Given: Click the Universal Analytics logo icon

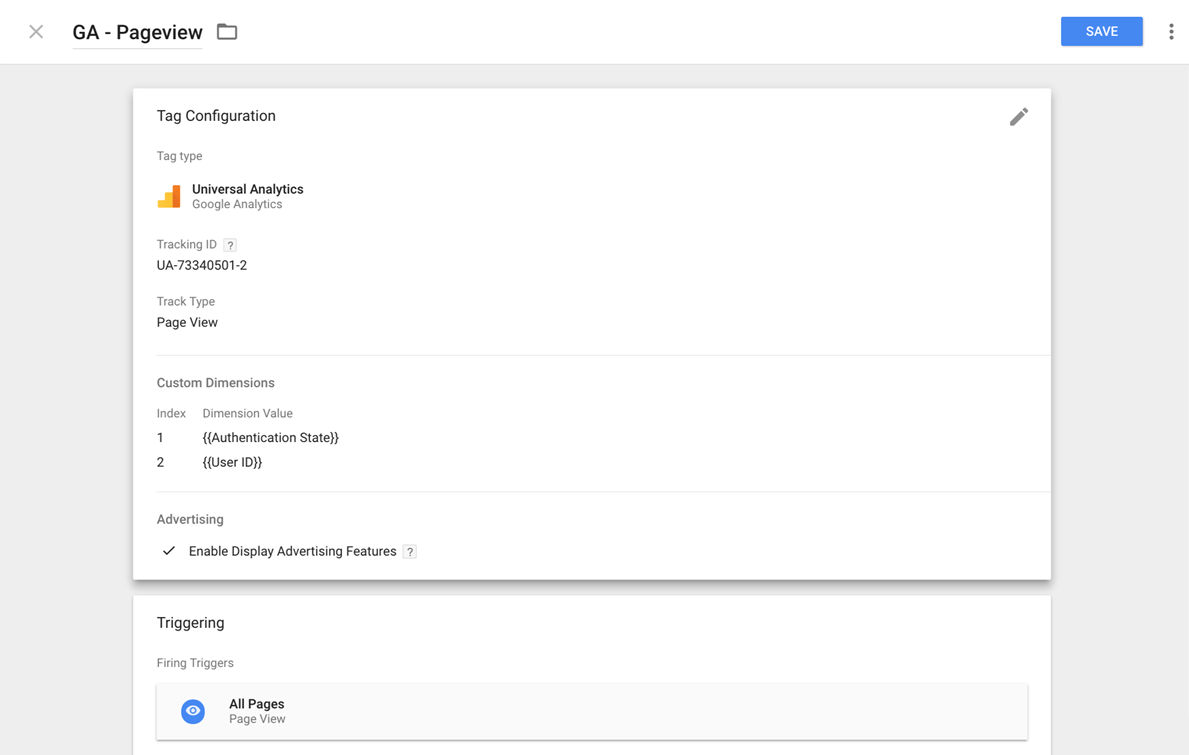Looking at the screenshot, I should click(169, 196).
